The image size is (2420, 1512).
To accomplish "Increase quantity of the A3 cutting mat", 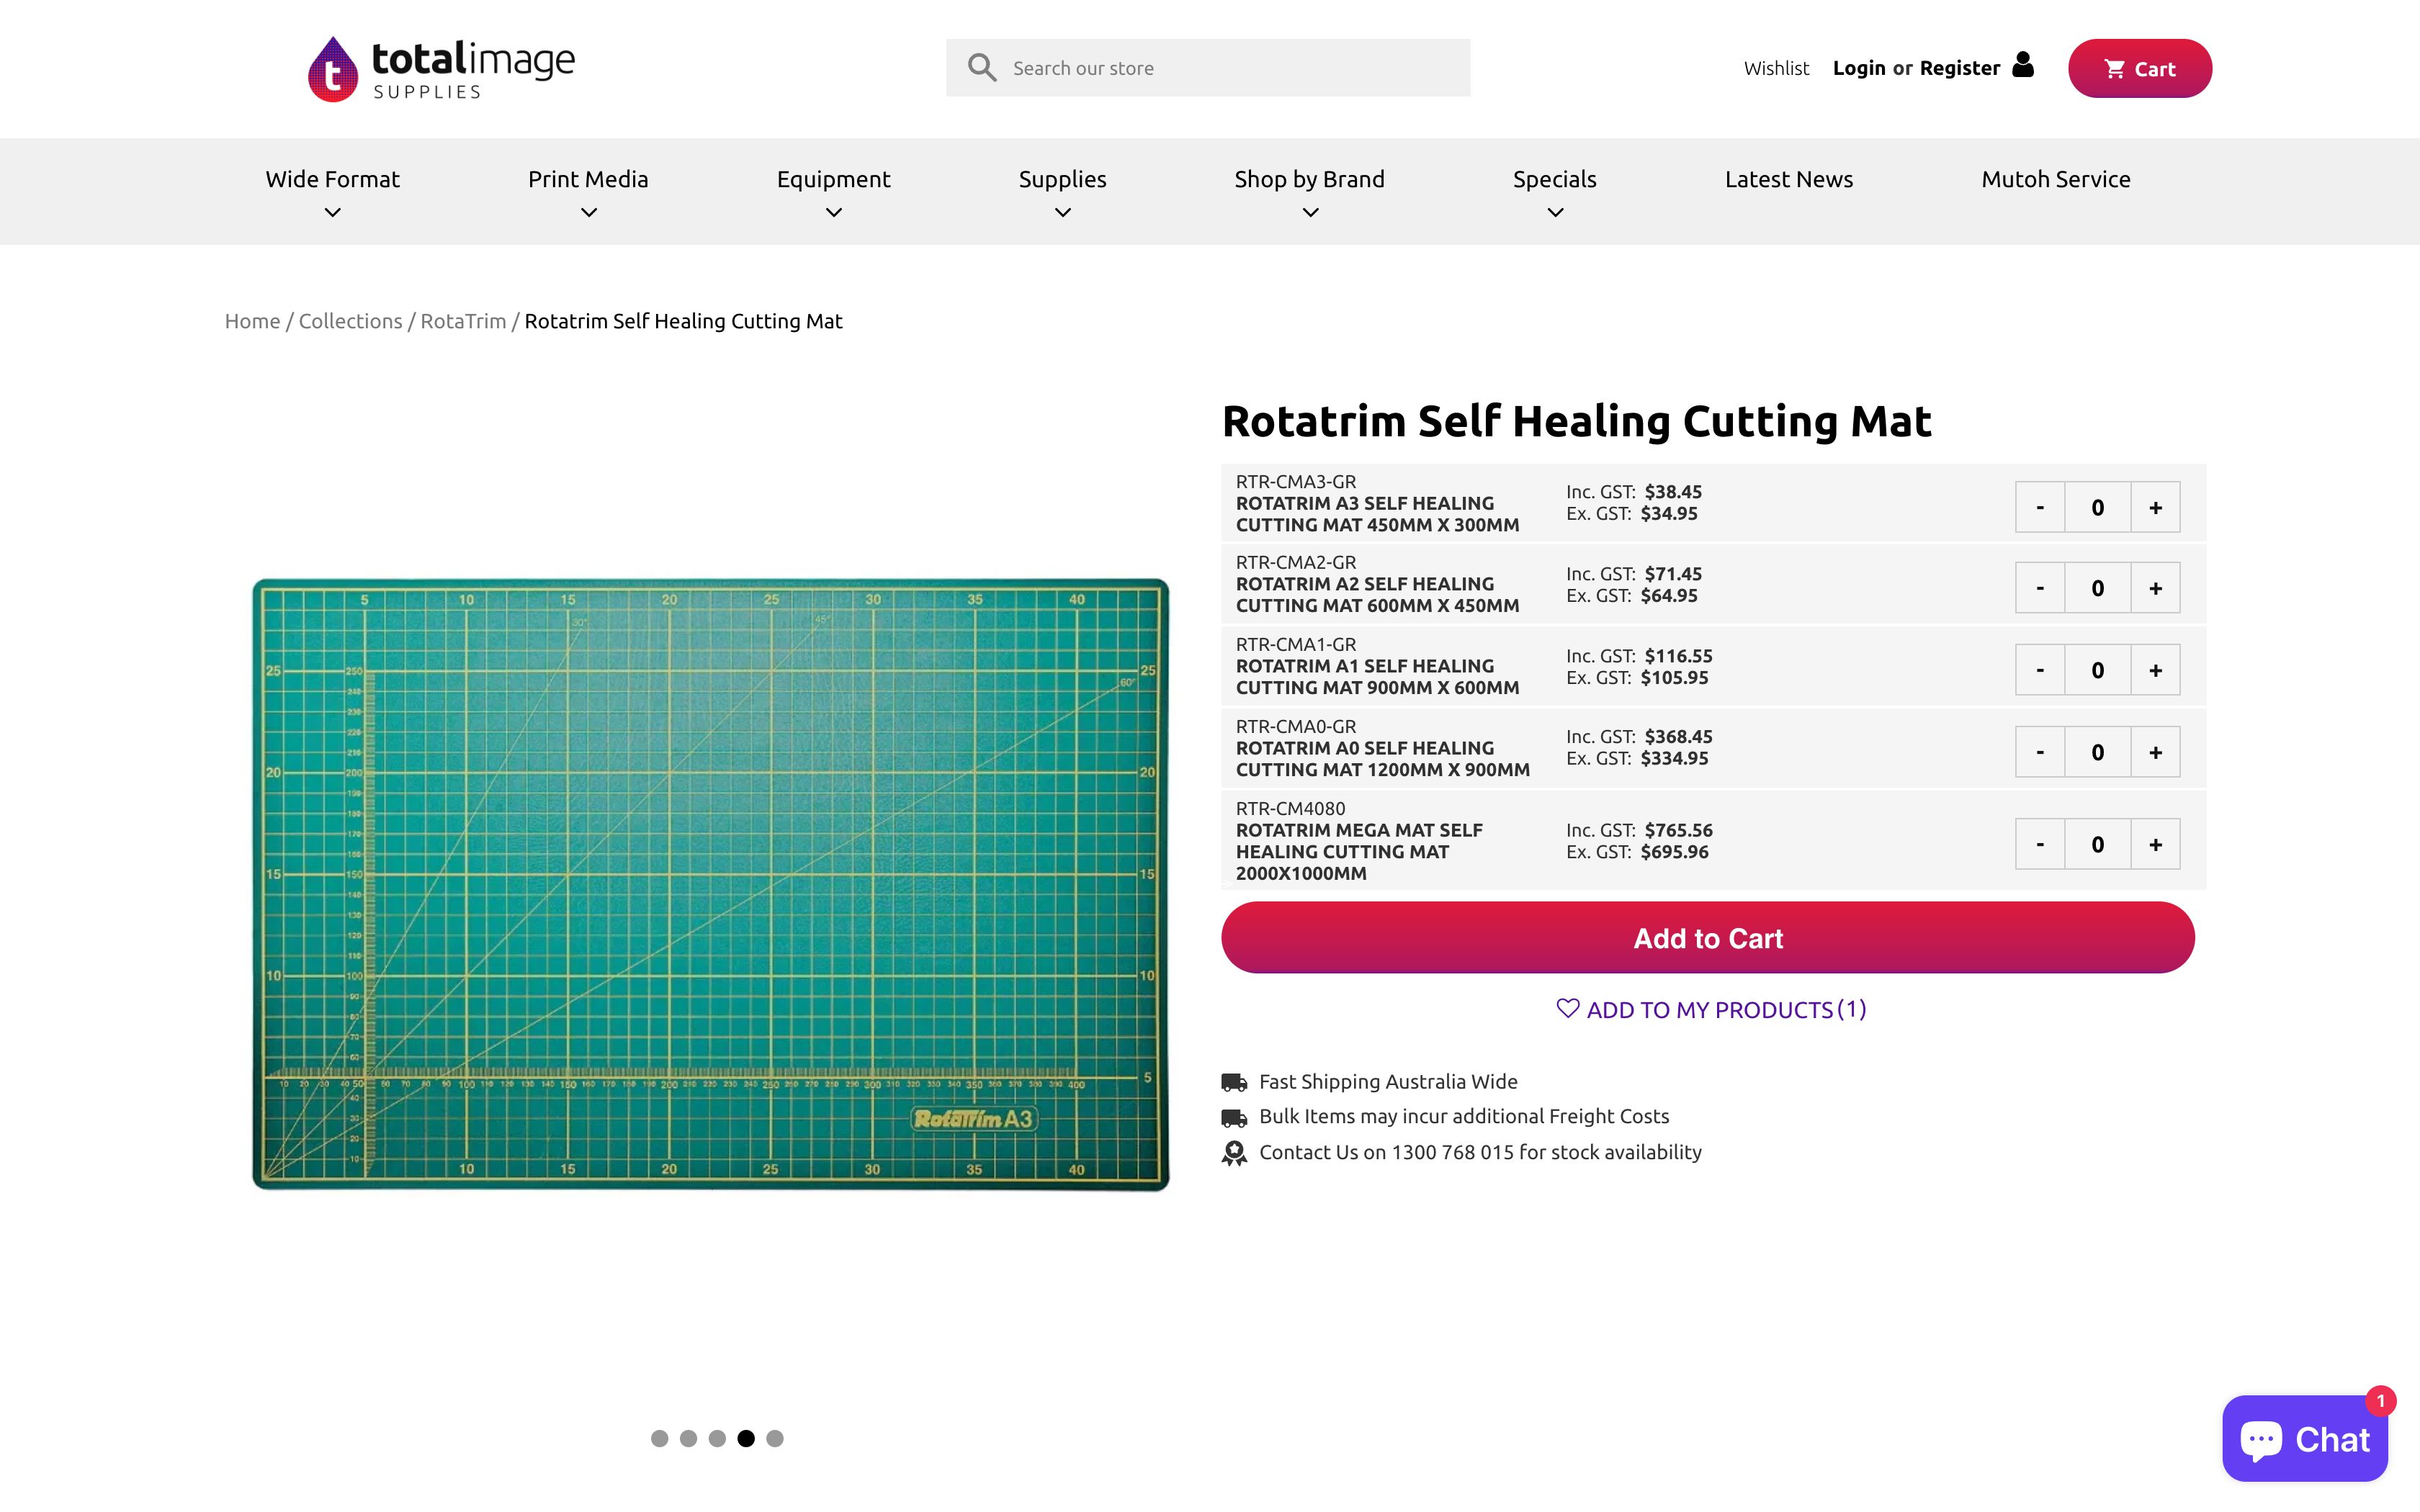I will (x=2156, y=506).
